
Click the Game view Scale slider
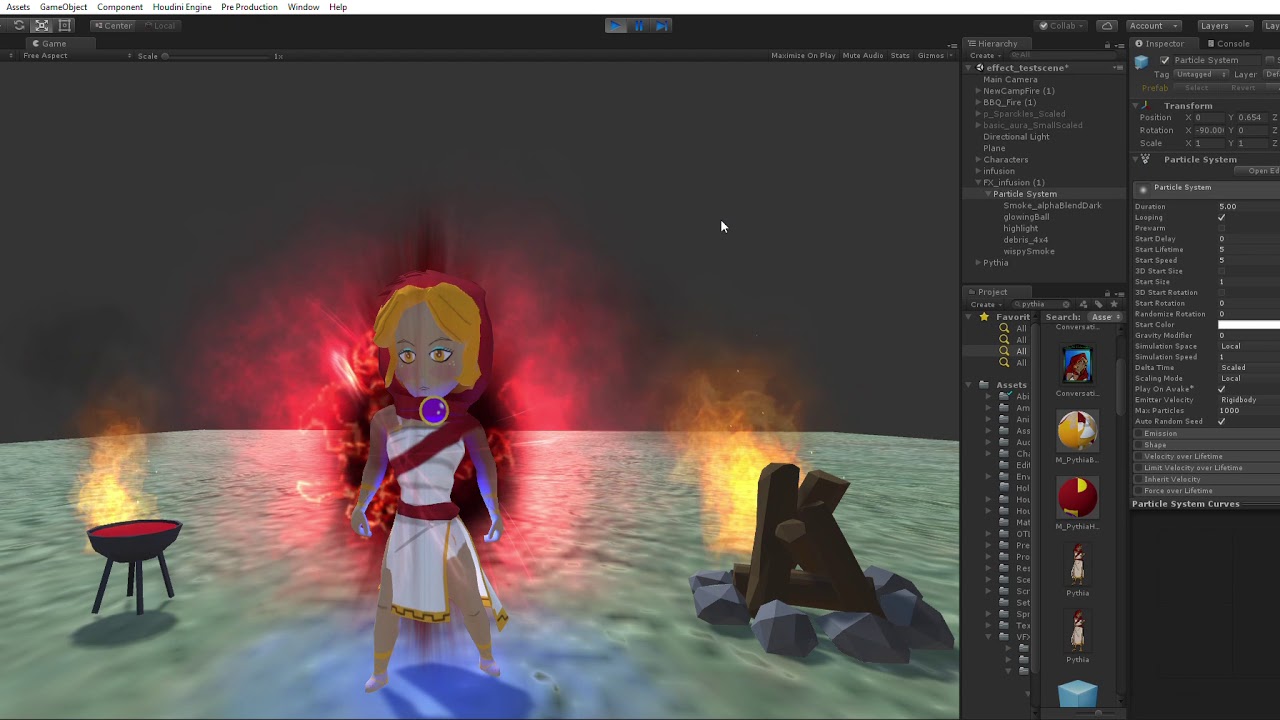coord(215,56)
